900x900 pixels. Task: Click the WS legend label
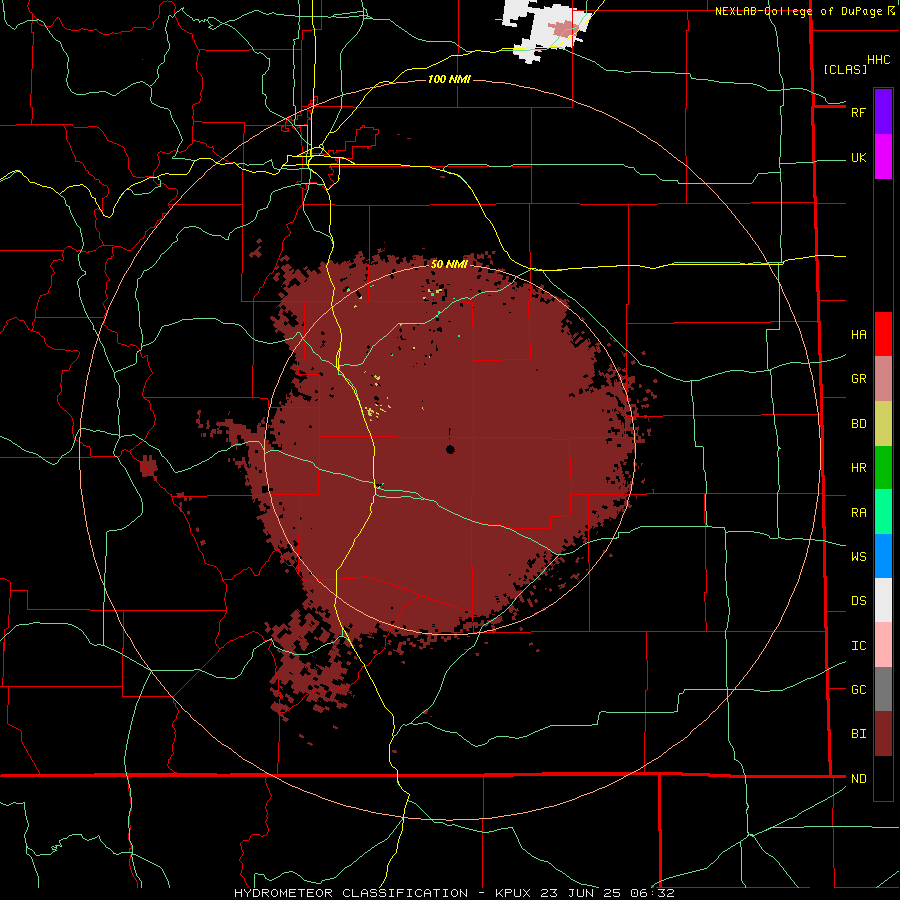click(858, 557)
